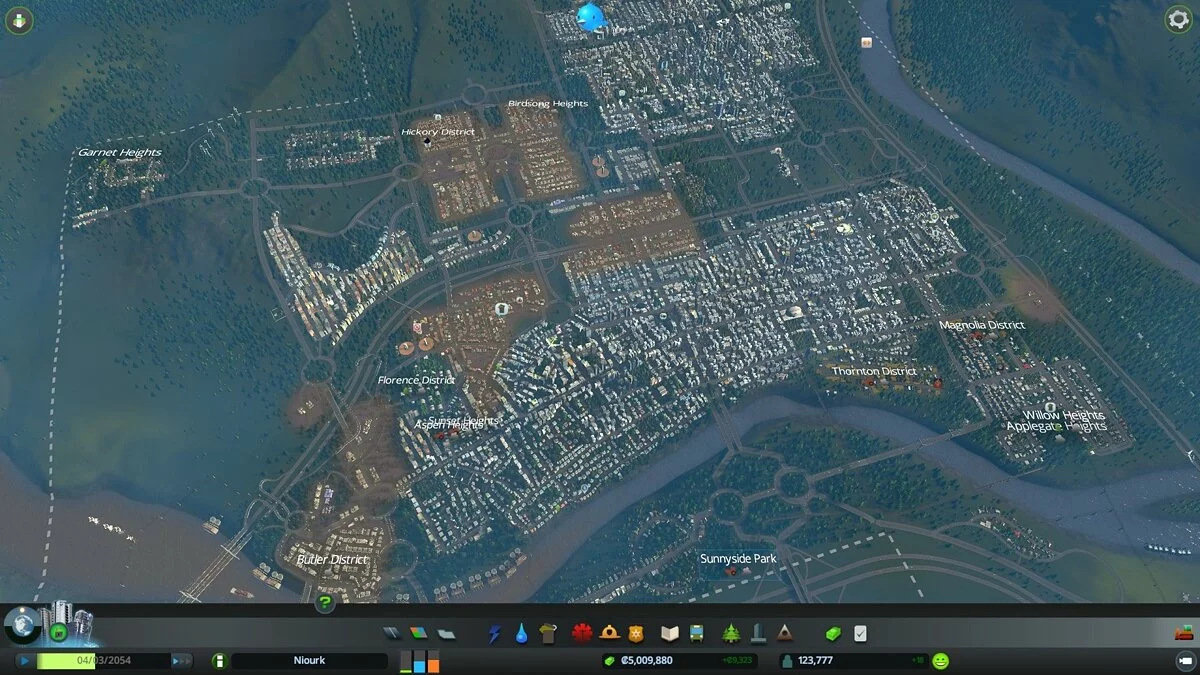
Task: Open the Water and Sewage menu
Action: (x=521, y=632)
